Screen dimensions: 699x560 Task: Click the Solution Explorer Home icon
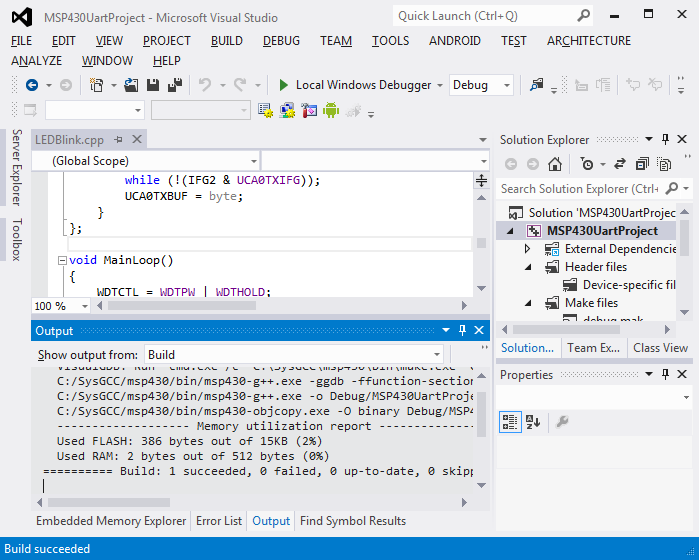(555, 164)
